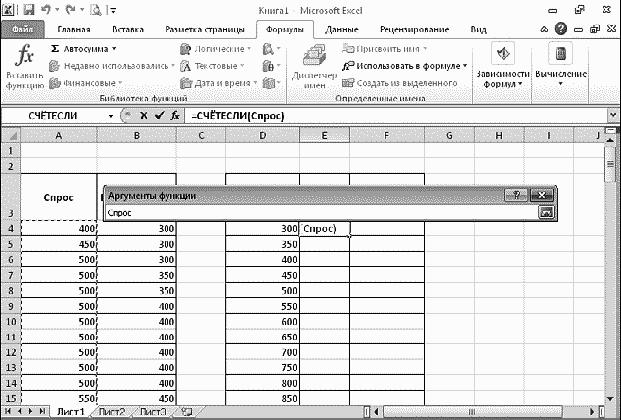Open Text (Текстовые) functions list

click(212, 66)
